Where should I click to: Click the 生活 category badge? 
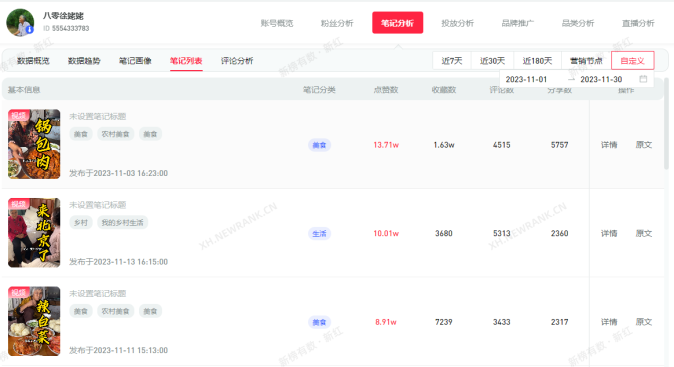pyautogui.click(x=319, y=234)
